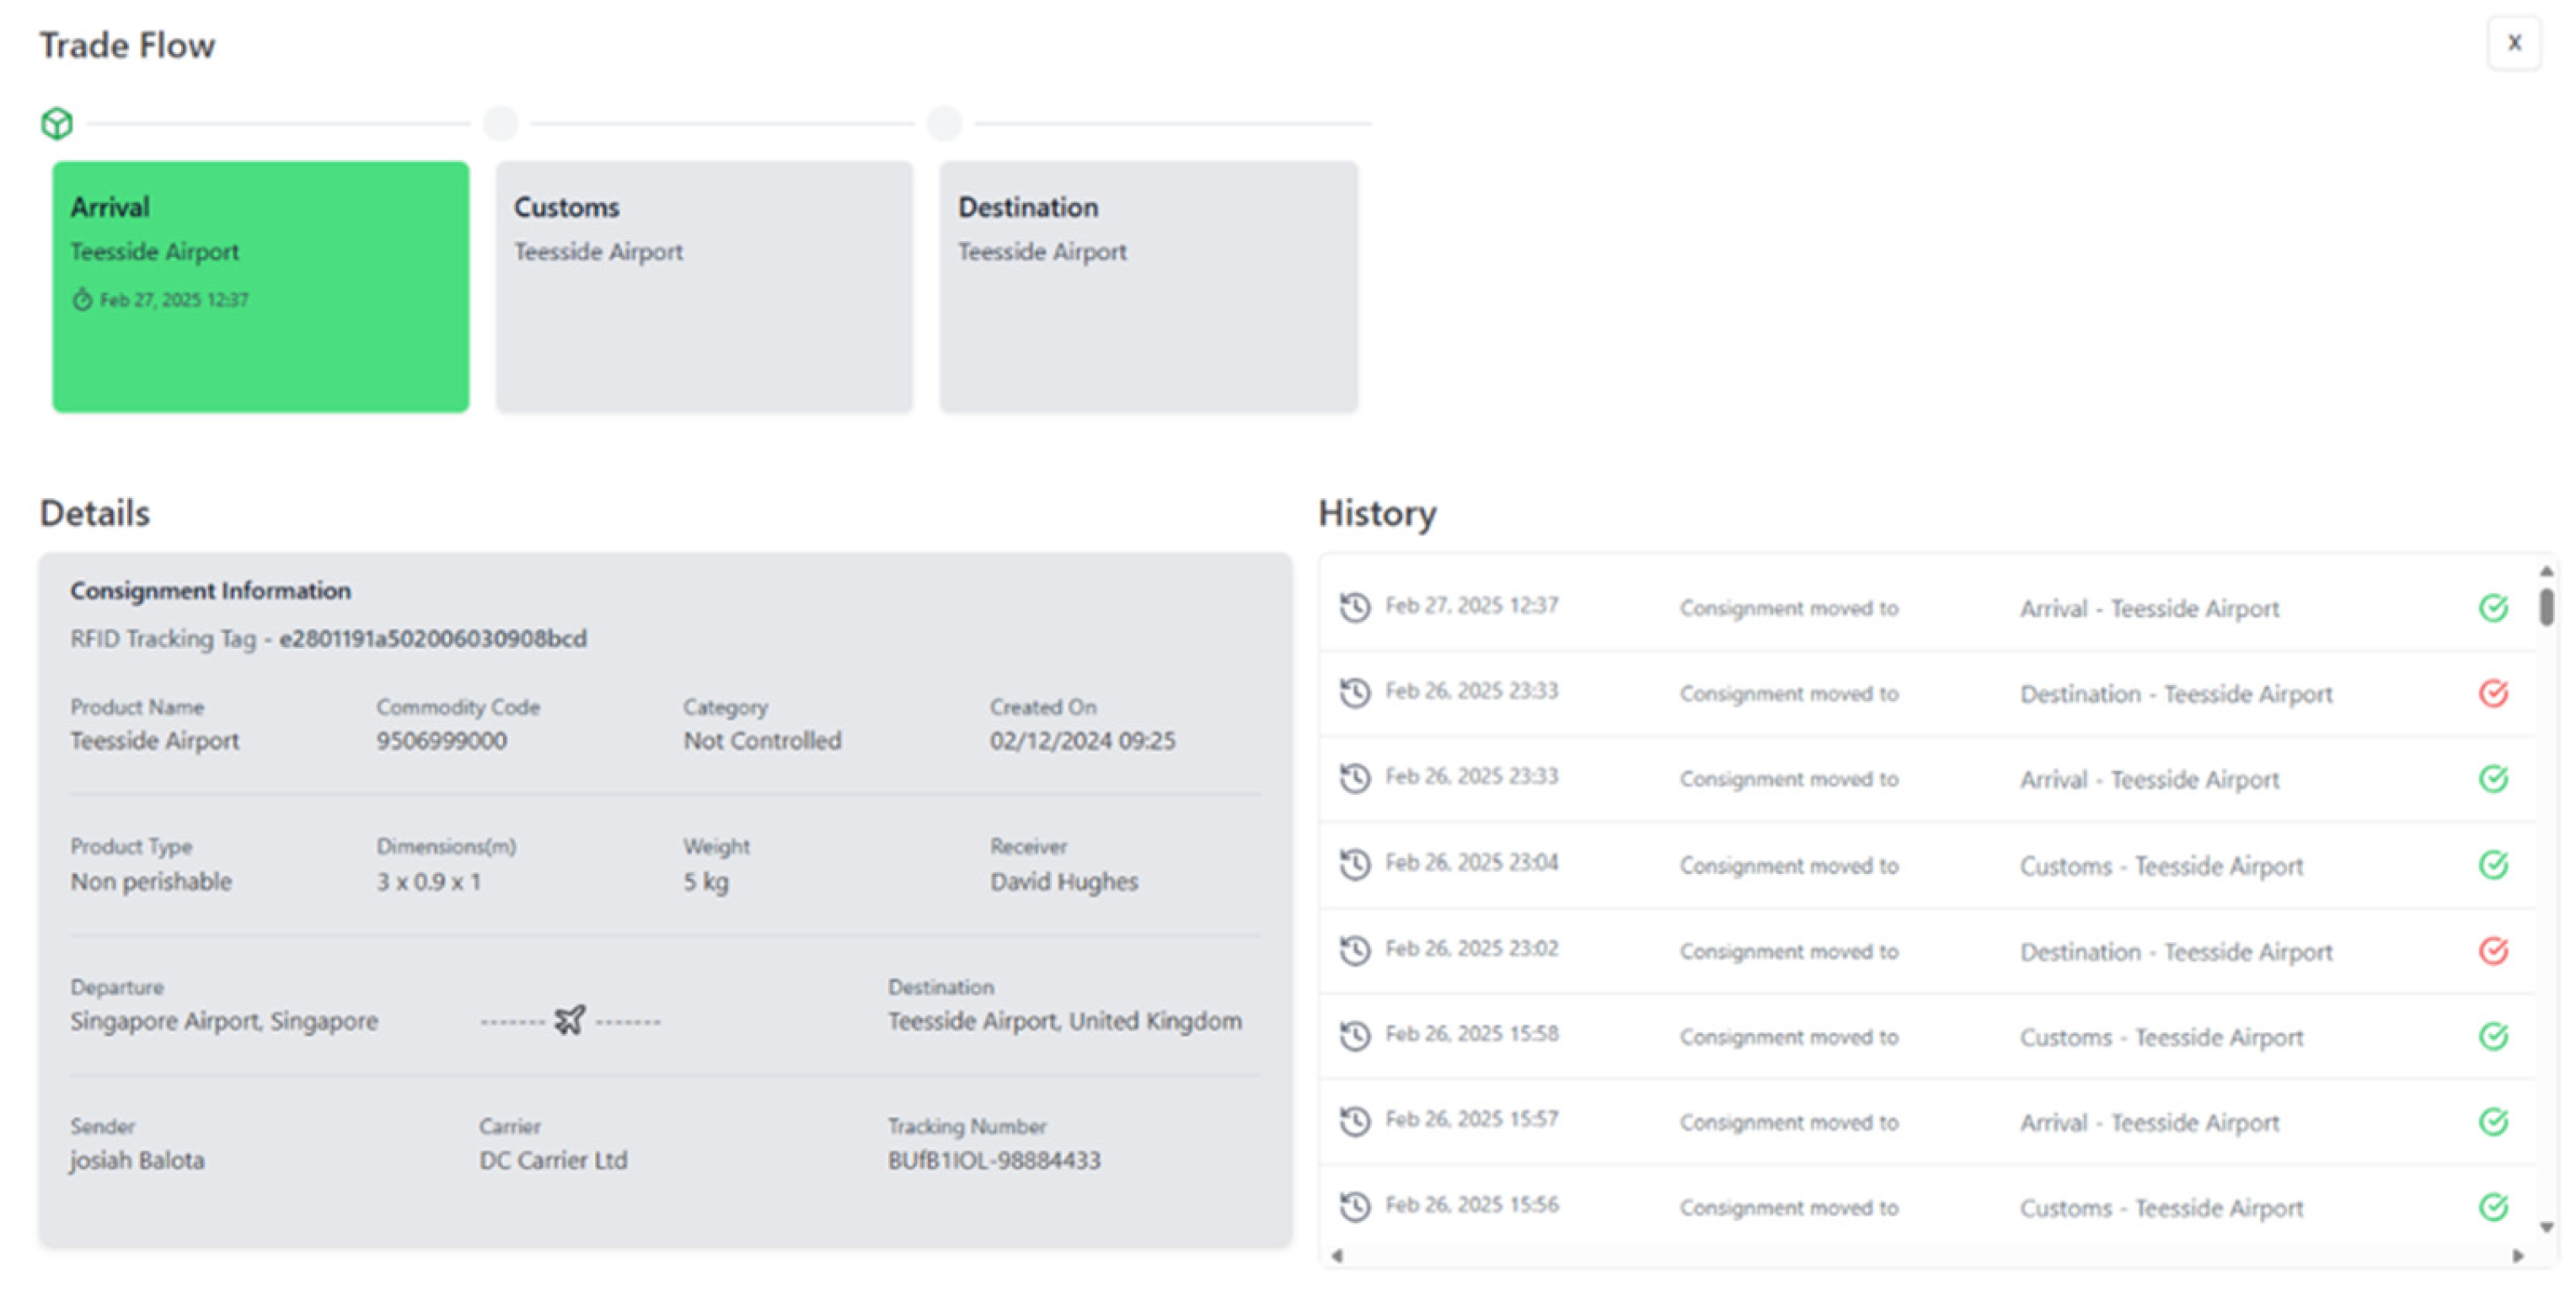The image size is (2576, 1302).
Task: Click history scrollbar down arrow
Action: [x=2546, y=1228]
